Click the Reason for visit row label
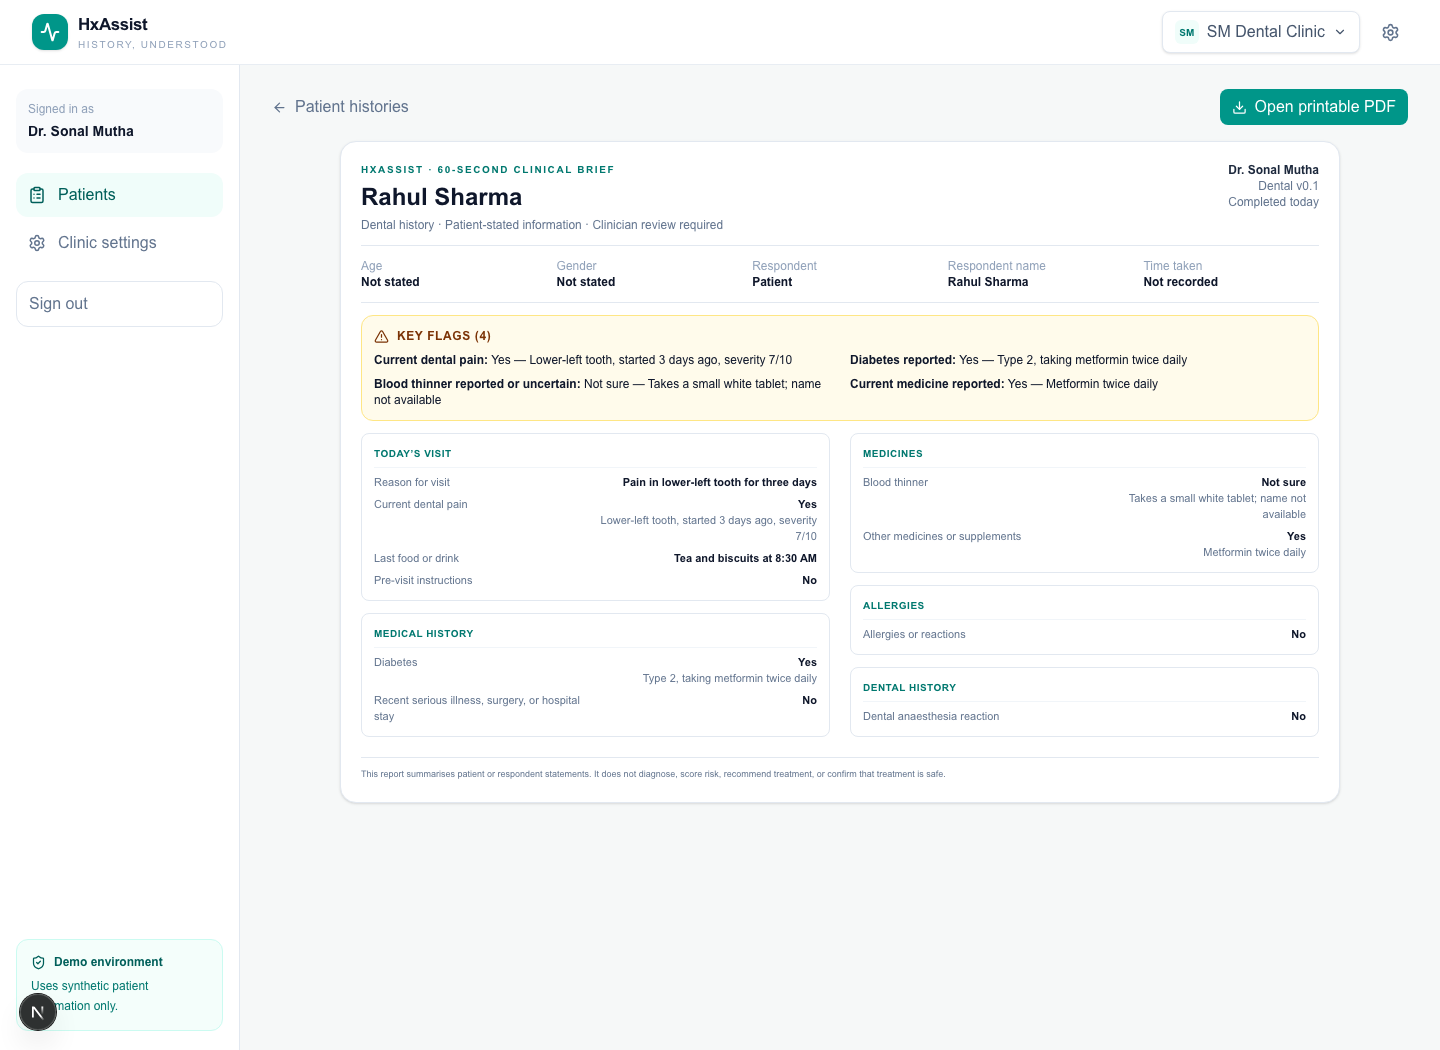Viewport: 1440px width, 1050px height. click(x=412, y=482)
